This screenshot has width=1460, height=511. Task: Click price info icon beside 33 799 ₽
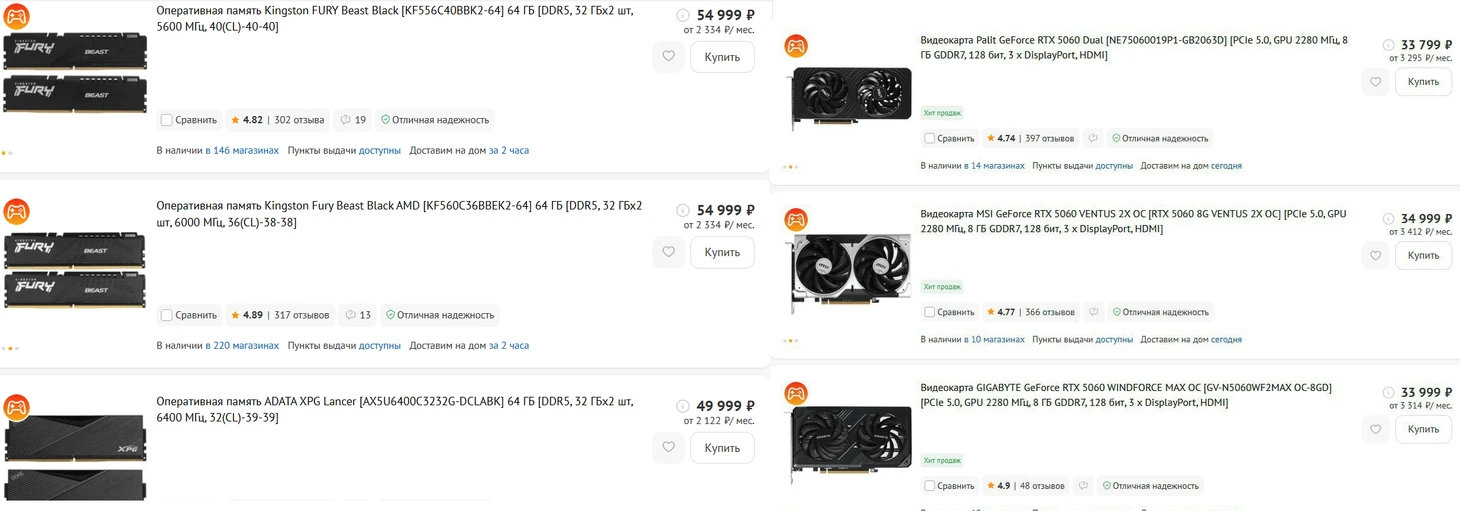pos(1388,45)
